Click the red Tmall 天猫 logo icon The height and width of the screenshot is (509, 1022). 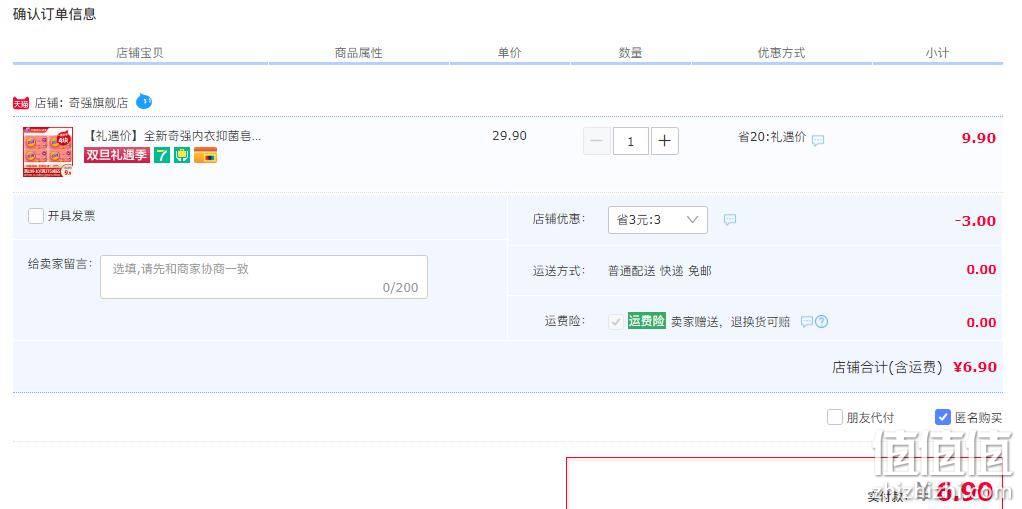tap(21, 103)
